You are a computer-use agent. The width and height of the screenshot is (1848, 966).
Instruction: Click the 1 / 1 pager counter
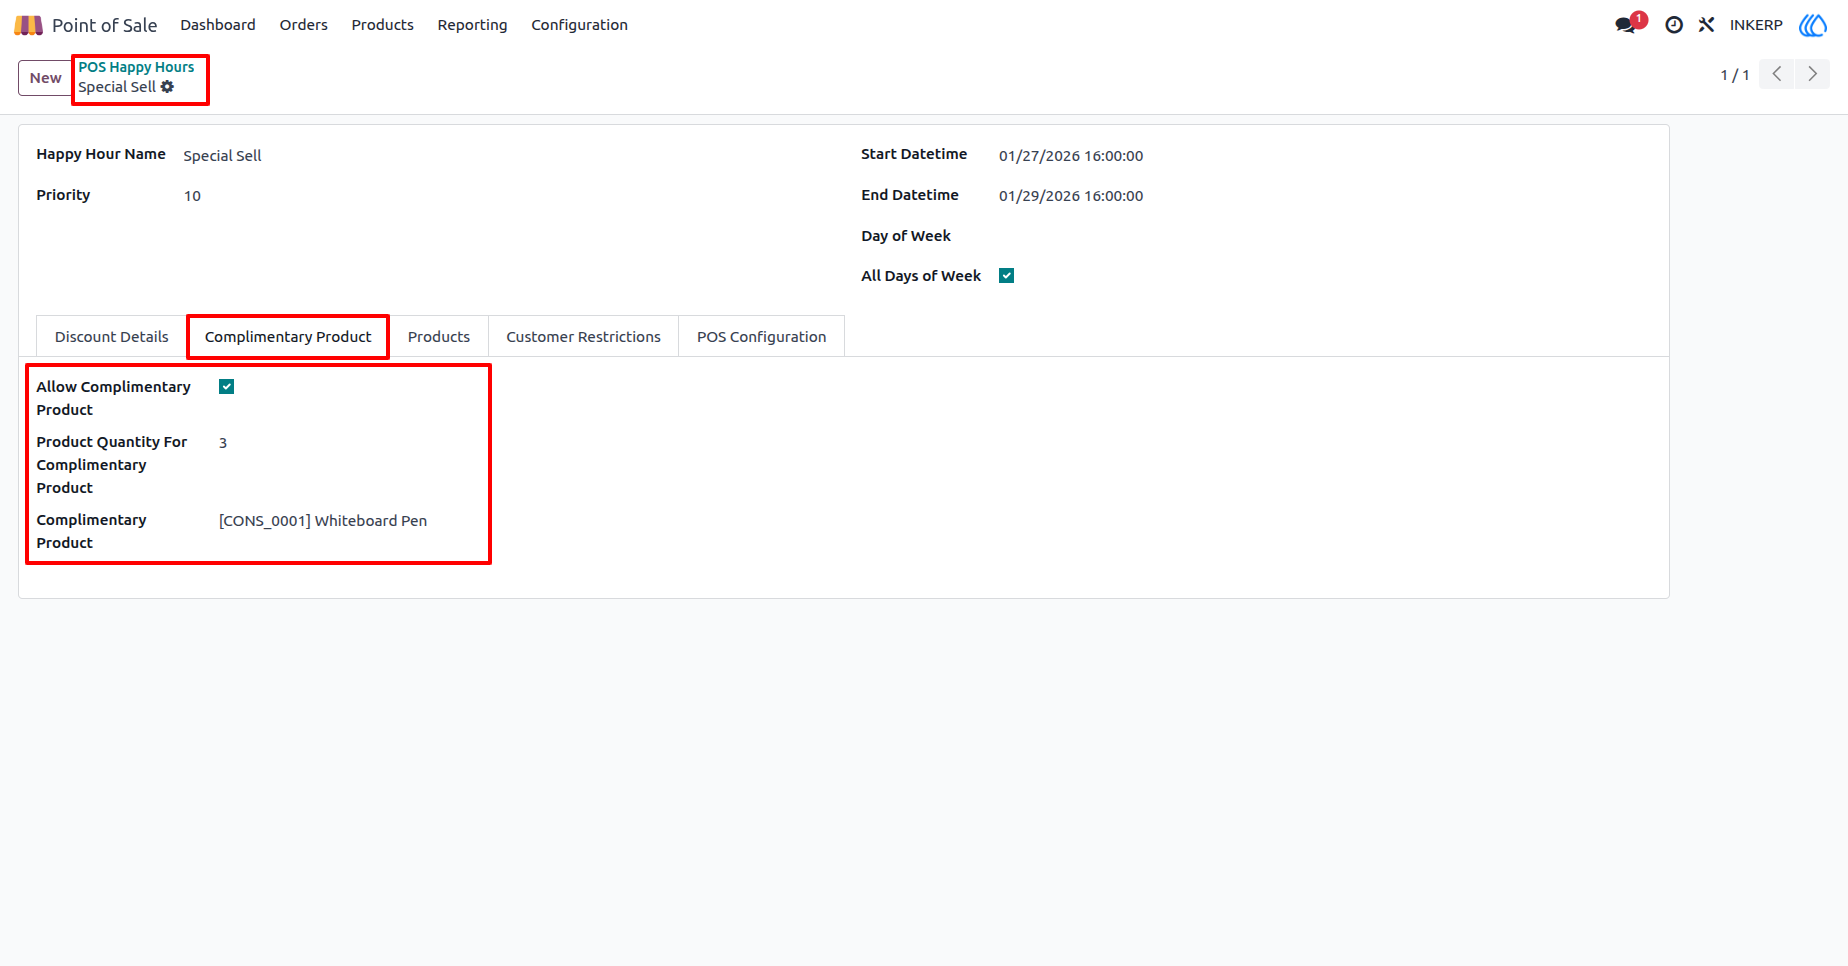click(1735, 75)
